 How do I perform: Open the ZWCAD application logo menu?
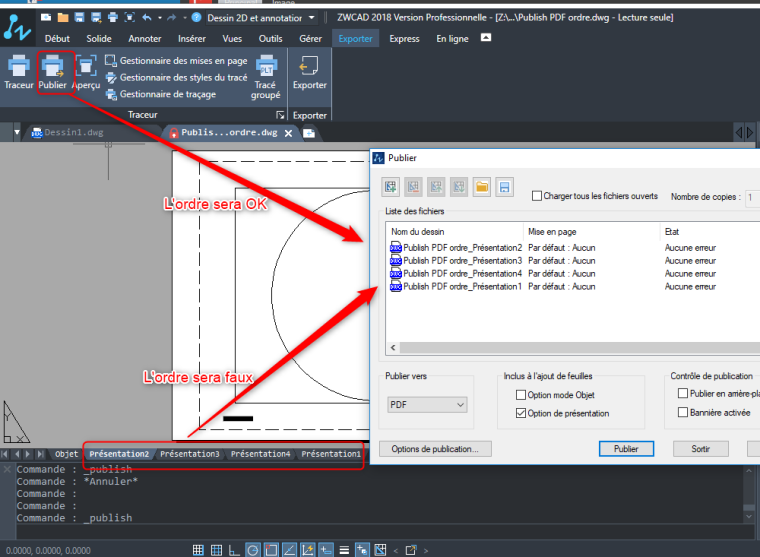pos(17,27)
